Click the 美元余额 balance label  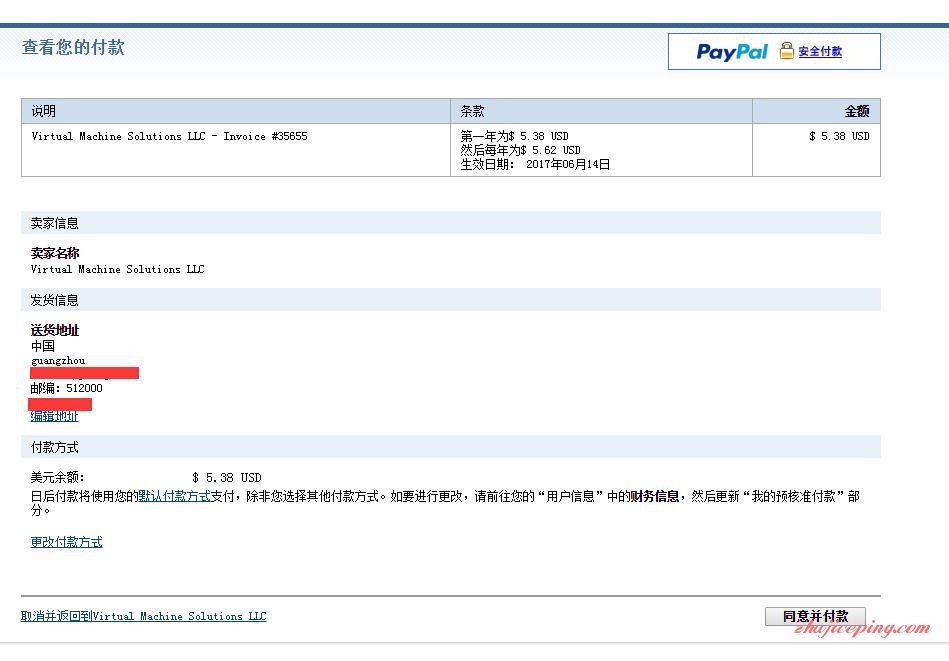57,478
